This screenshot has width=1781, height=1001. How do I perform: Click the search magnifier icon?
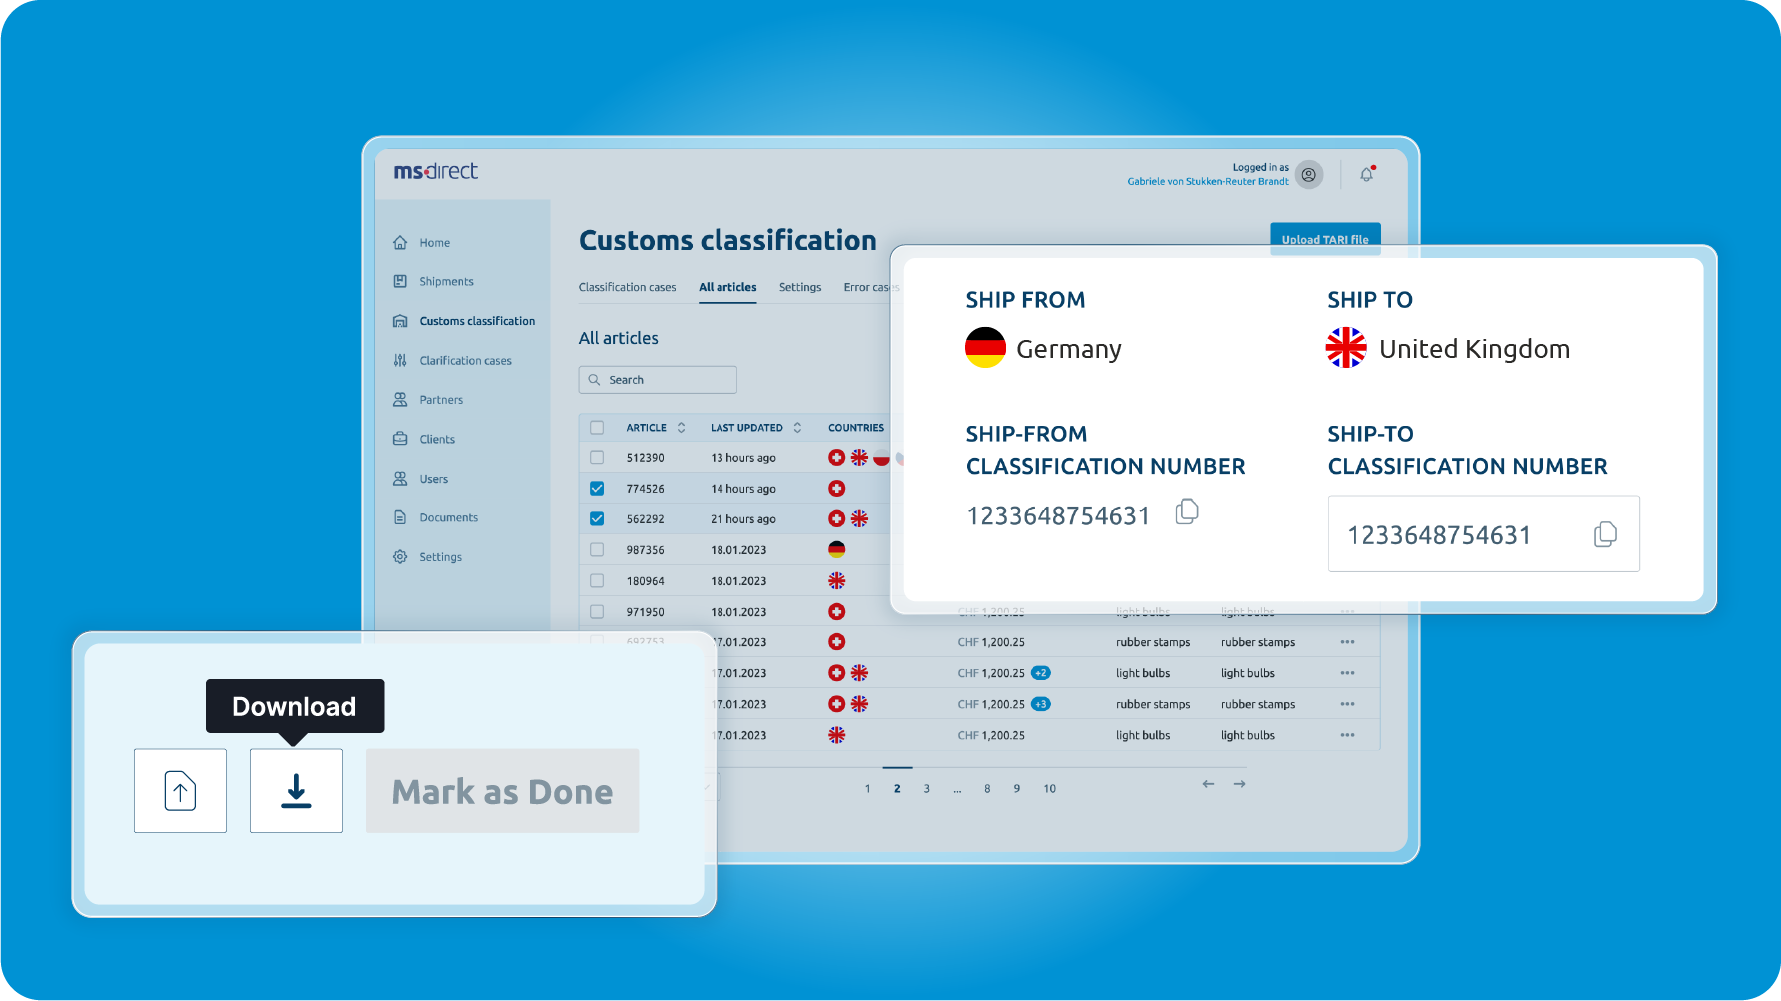[594, 380]
